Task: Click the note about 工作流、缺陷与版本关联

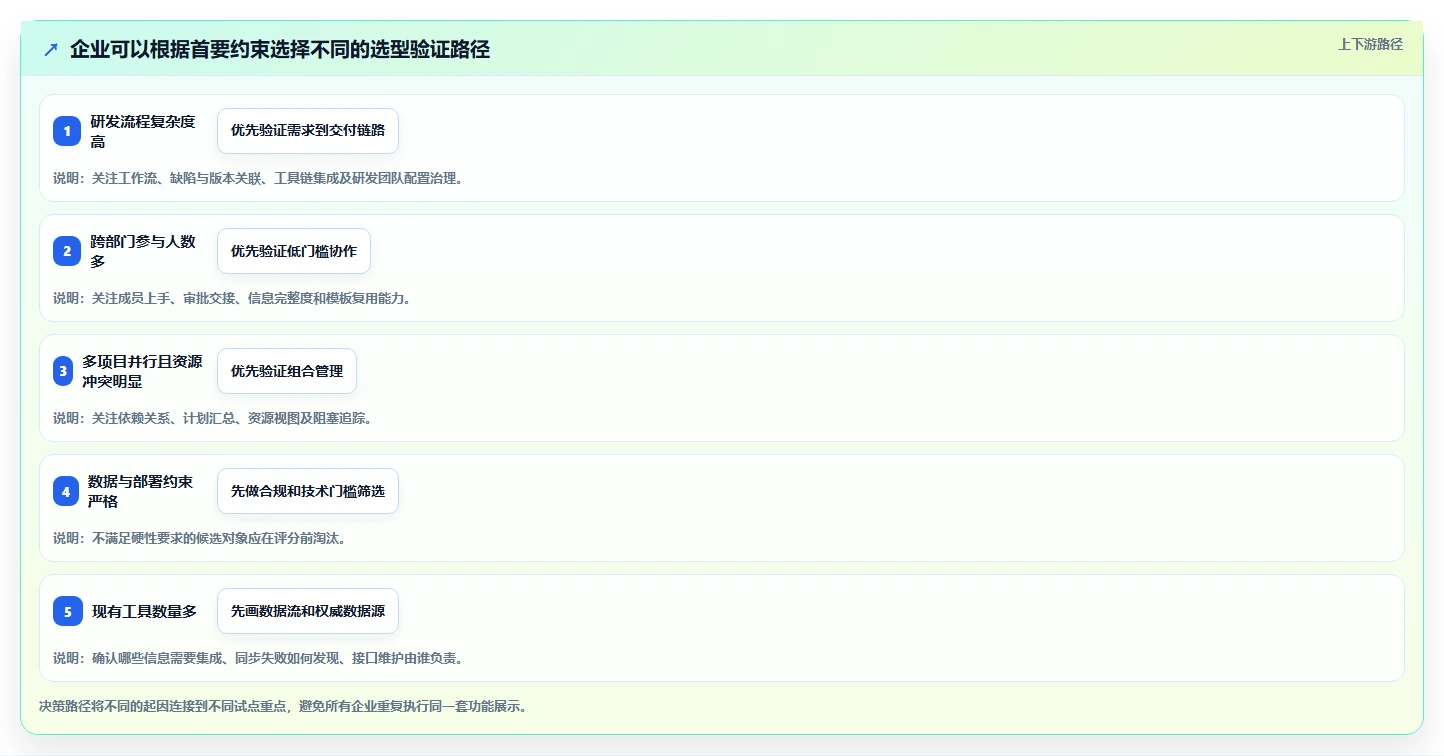Action: [259, 178]
